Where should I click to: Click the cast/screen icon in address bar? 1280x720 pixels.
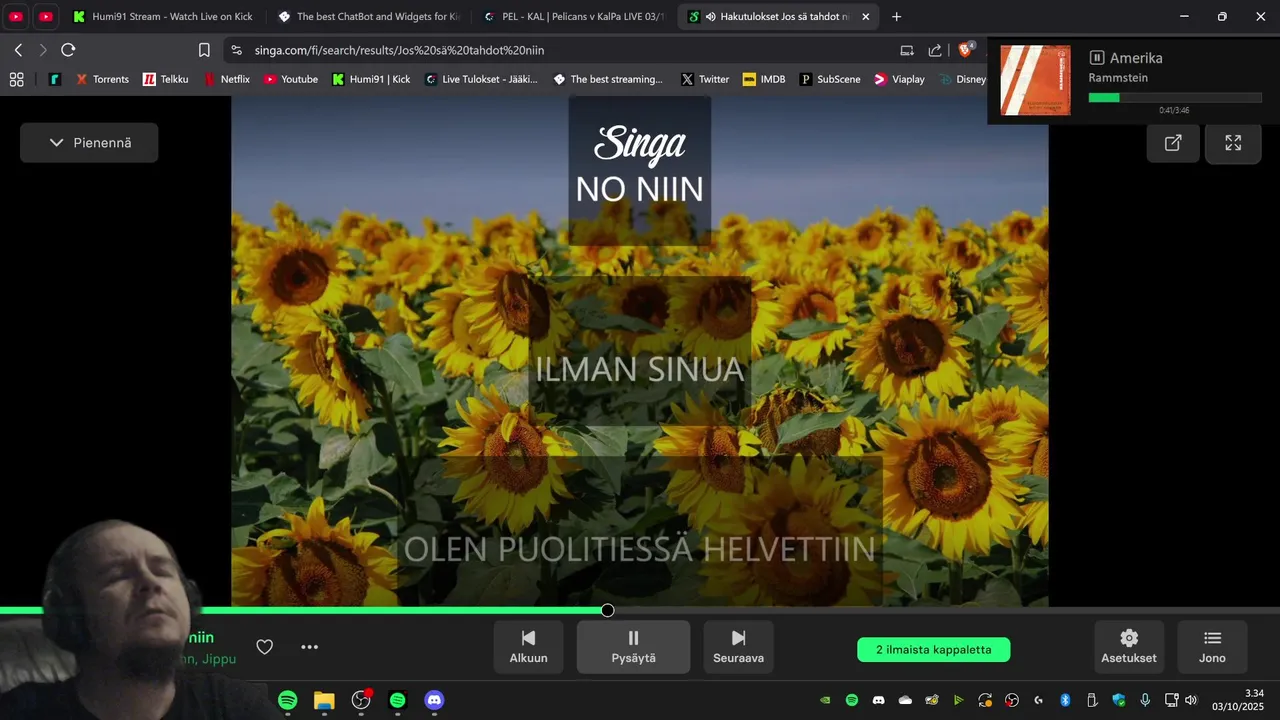coord(907,50)
